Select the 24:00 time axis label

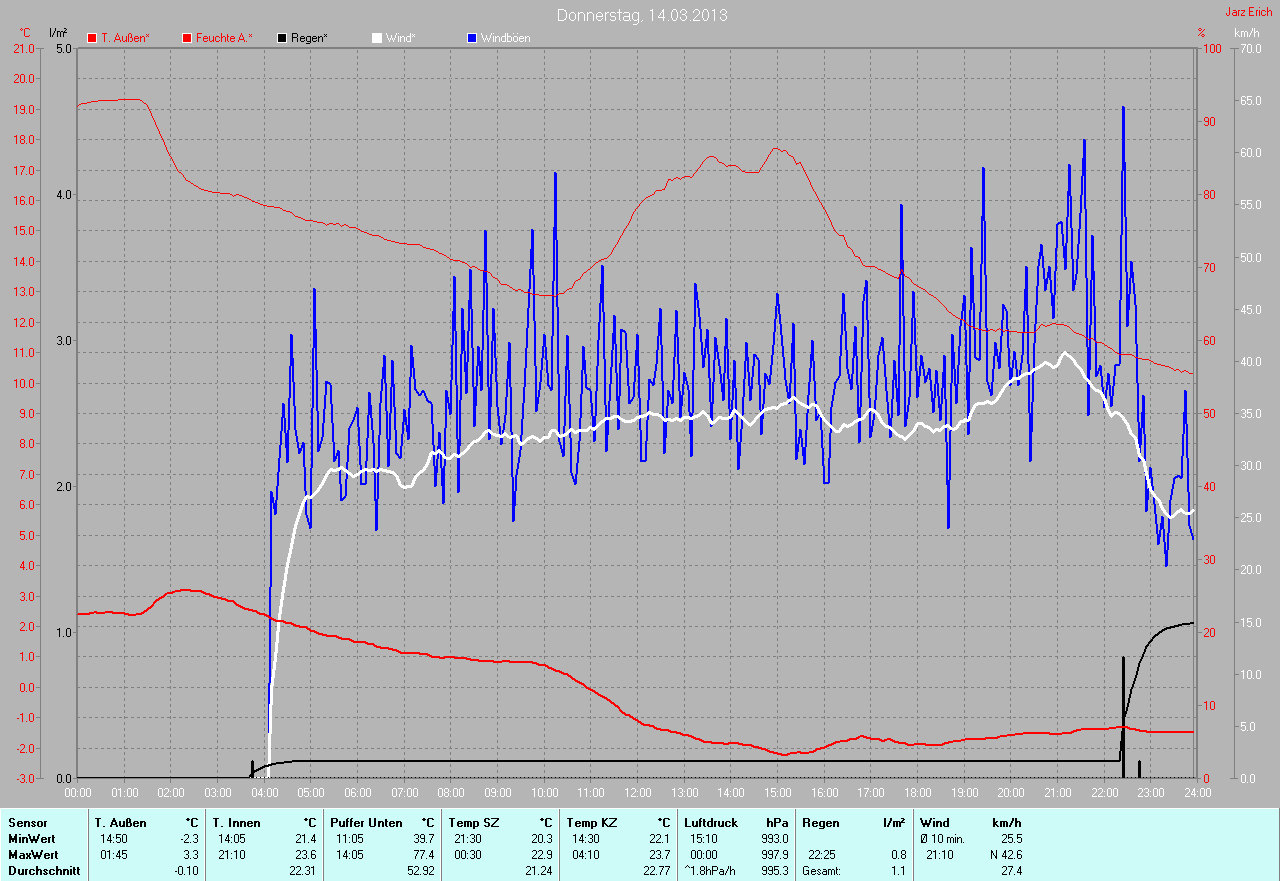click(x=1197, y=792)
